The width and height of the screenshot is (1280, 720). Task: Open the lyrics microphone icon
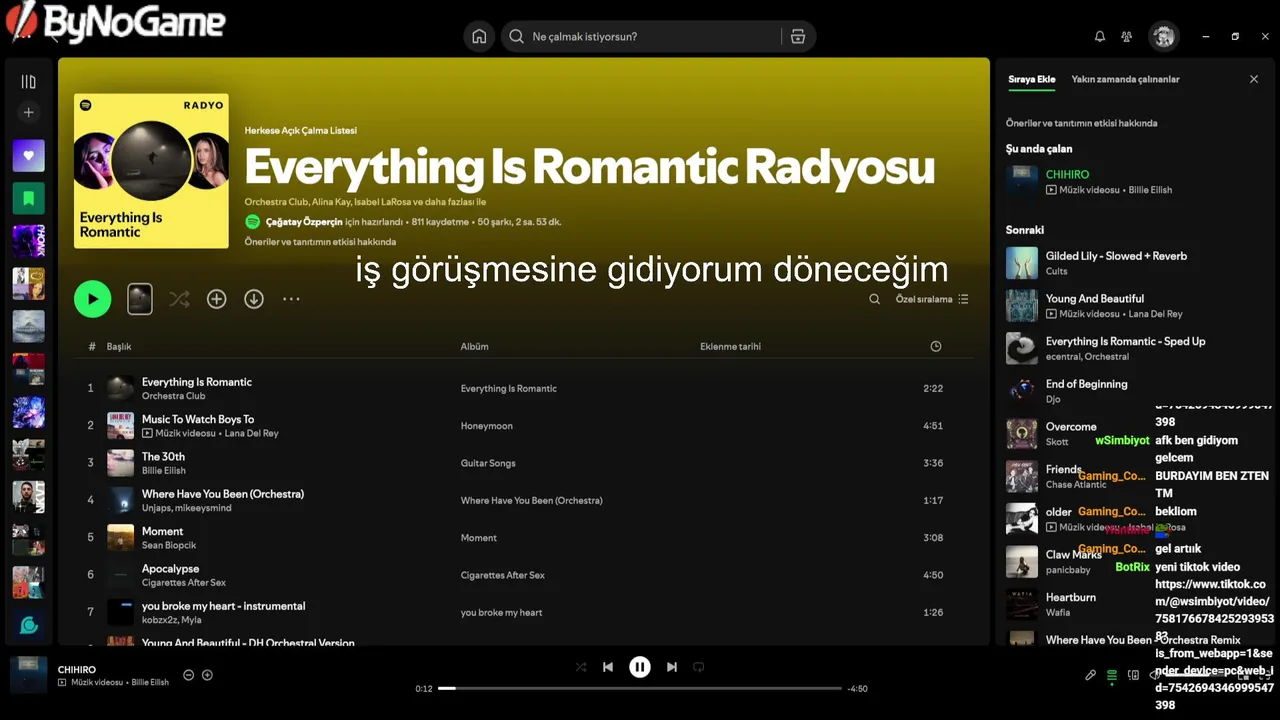pyautogui.click(x=1091, y=675)
